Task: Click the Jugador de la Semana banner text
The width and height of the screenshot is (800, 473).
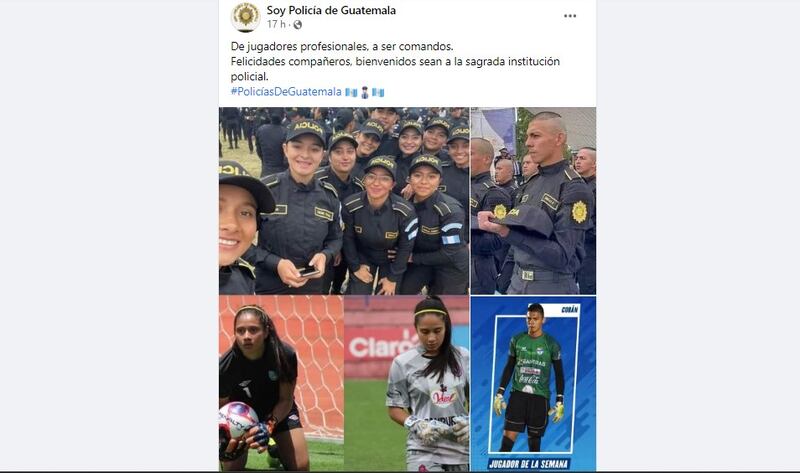Action: (x=529, y=464)
